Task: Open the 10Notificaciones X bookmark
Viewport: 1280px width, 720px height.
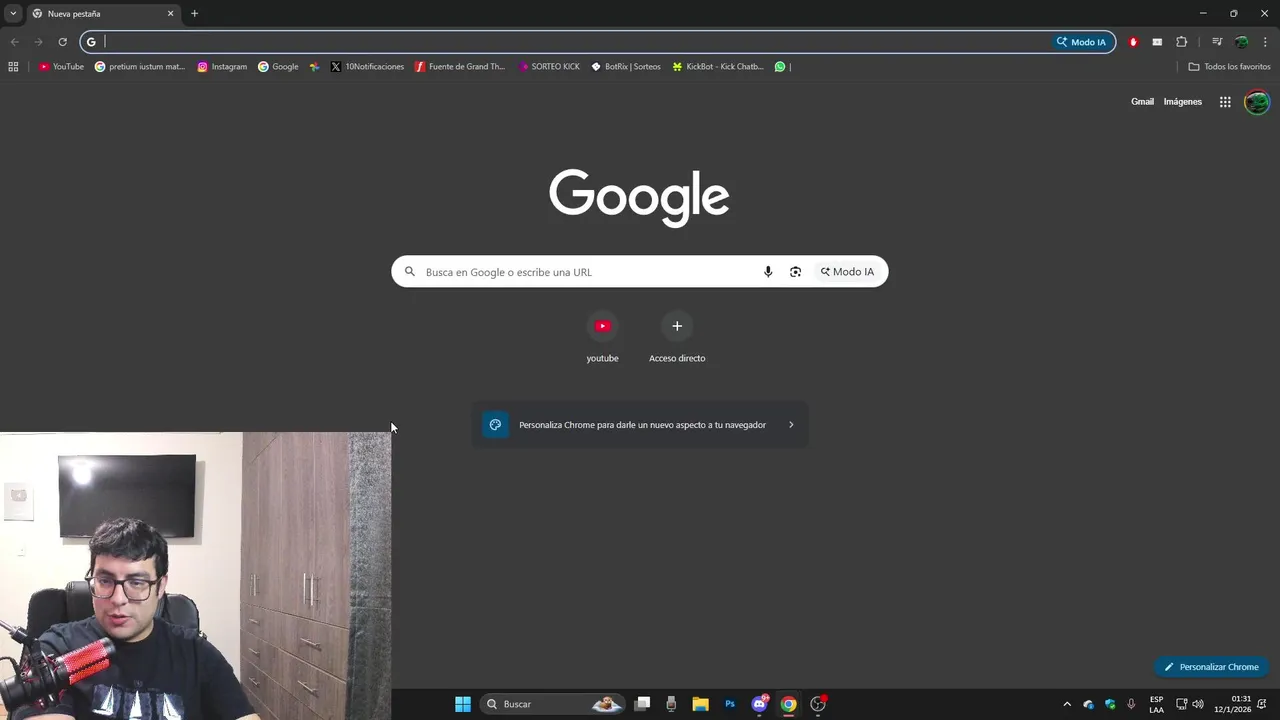Action: point(367,67)
